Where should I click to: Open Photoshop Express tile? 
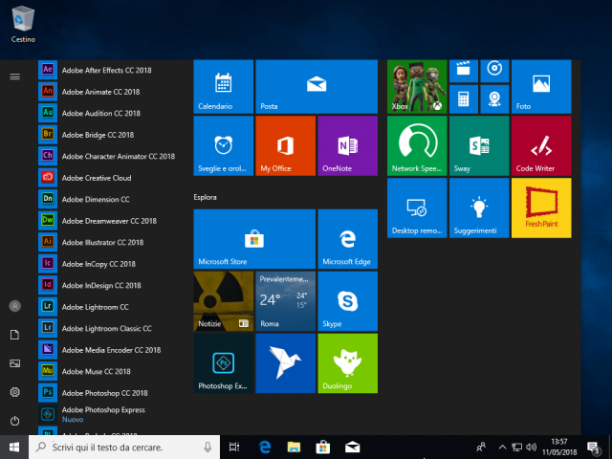pyautogui.click(x=223, y=363)
